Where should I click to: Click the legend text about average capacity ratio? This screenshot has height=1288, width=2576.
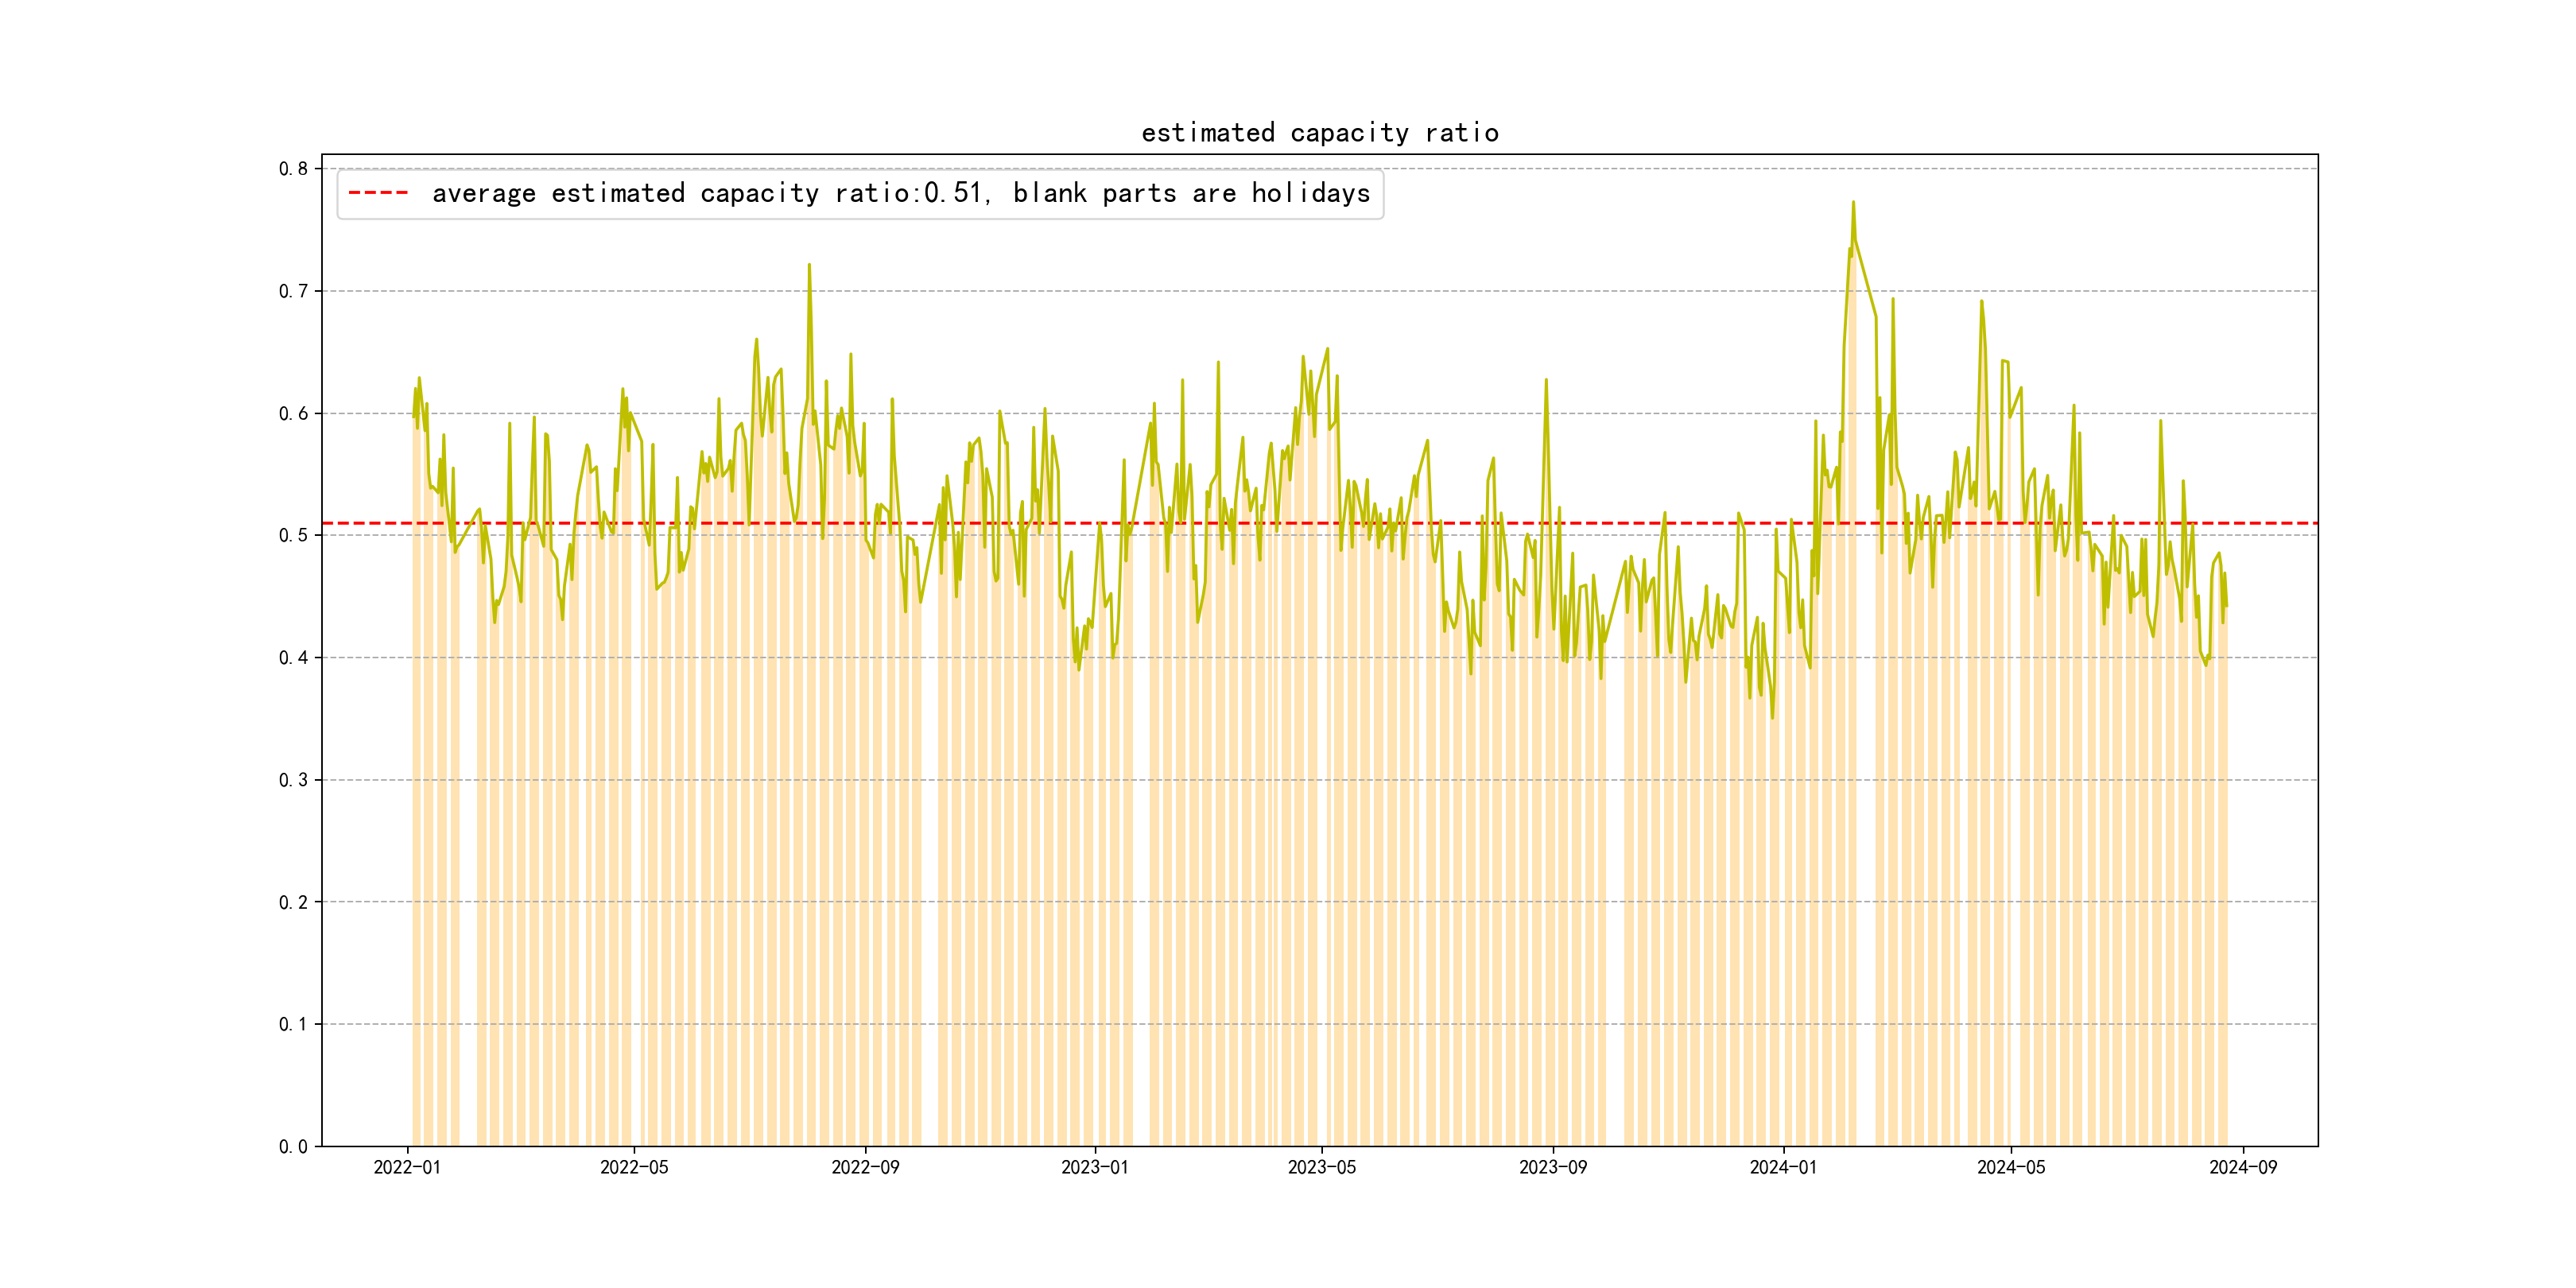[900, 193]
